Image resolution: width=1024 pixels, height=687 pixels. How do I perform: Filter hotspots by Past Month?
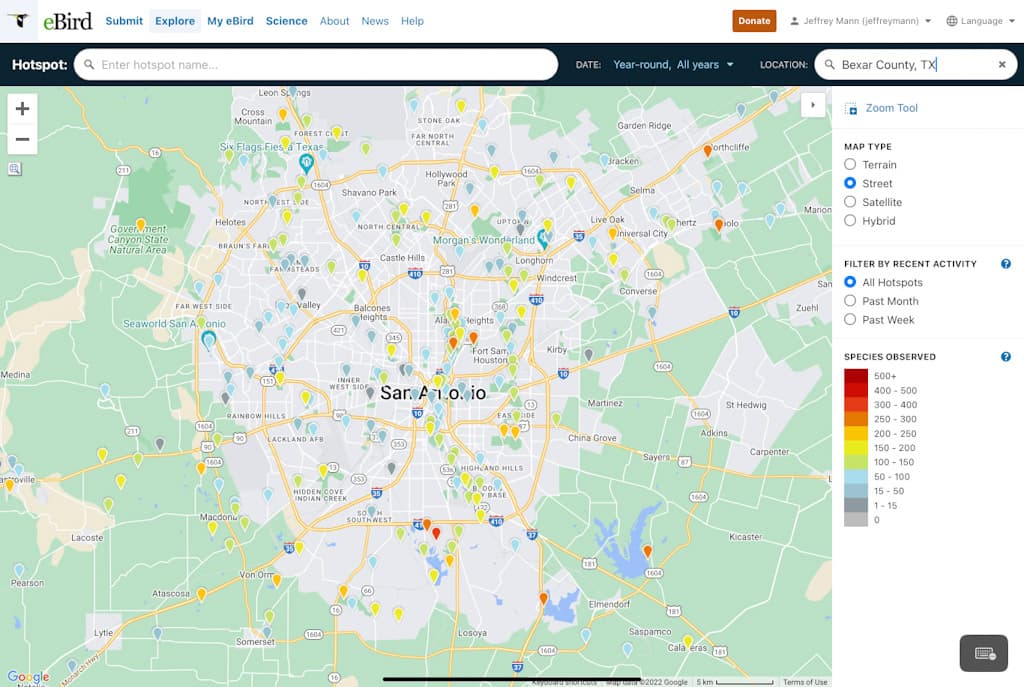pos(850,301)
